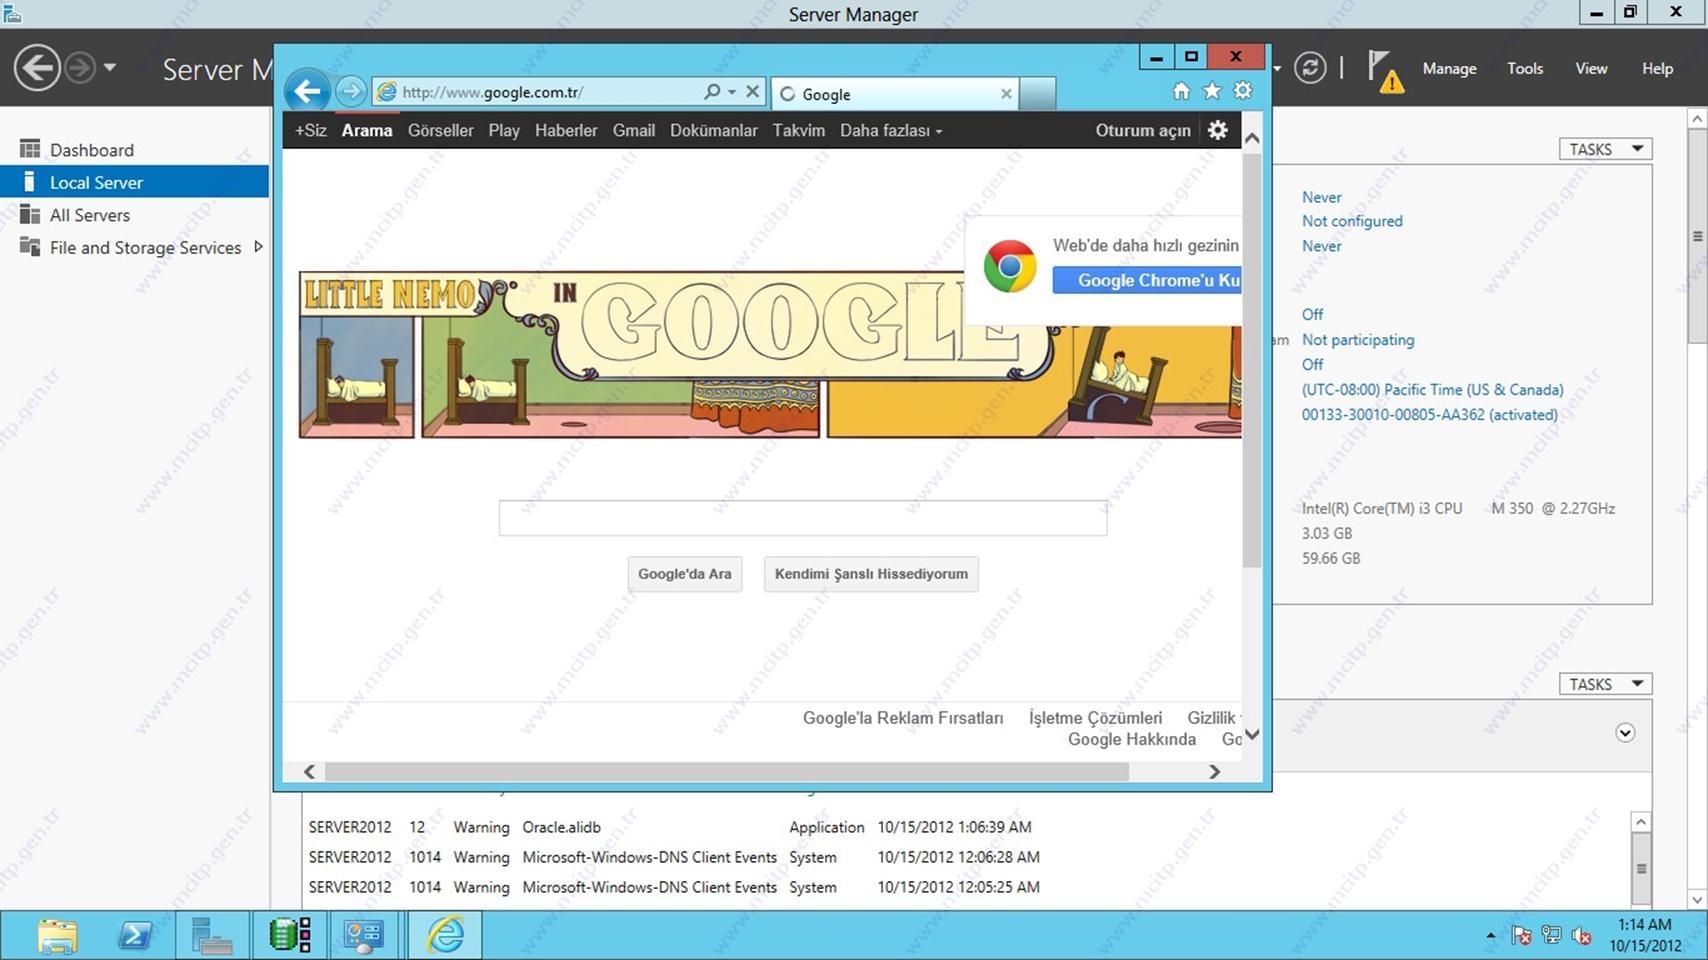
Task: Expand File and Storage Services arrow
Action: 258,247
